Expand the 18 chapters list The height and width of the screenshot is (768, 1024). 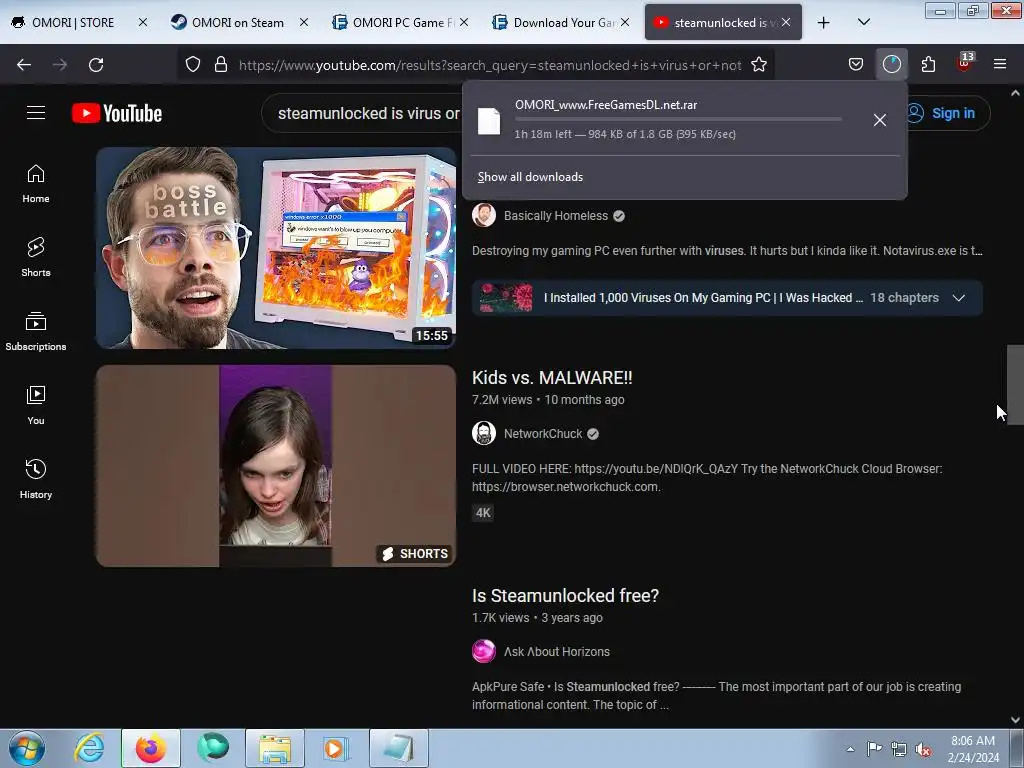[959, 298]
